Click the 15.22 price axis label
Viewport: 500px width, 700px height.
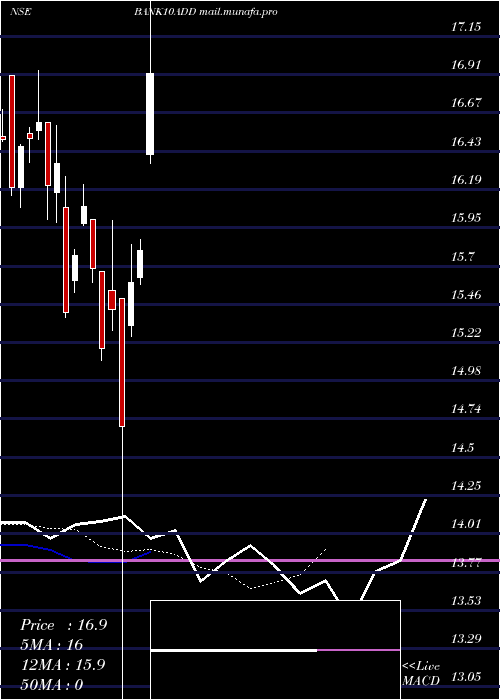(x=466, y=333)
